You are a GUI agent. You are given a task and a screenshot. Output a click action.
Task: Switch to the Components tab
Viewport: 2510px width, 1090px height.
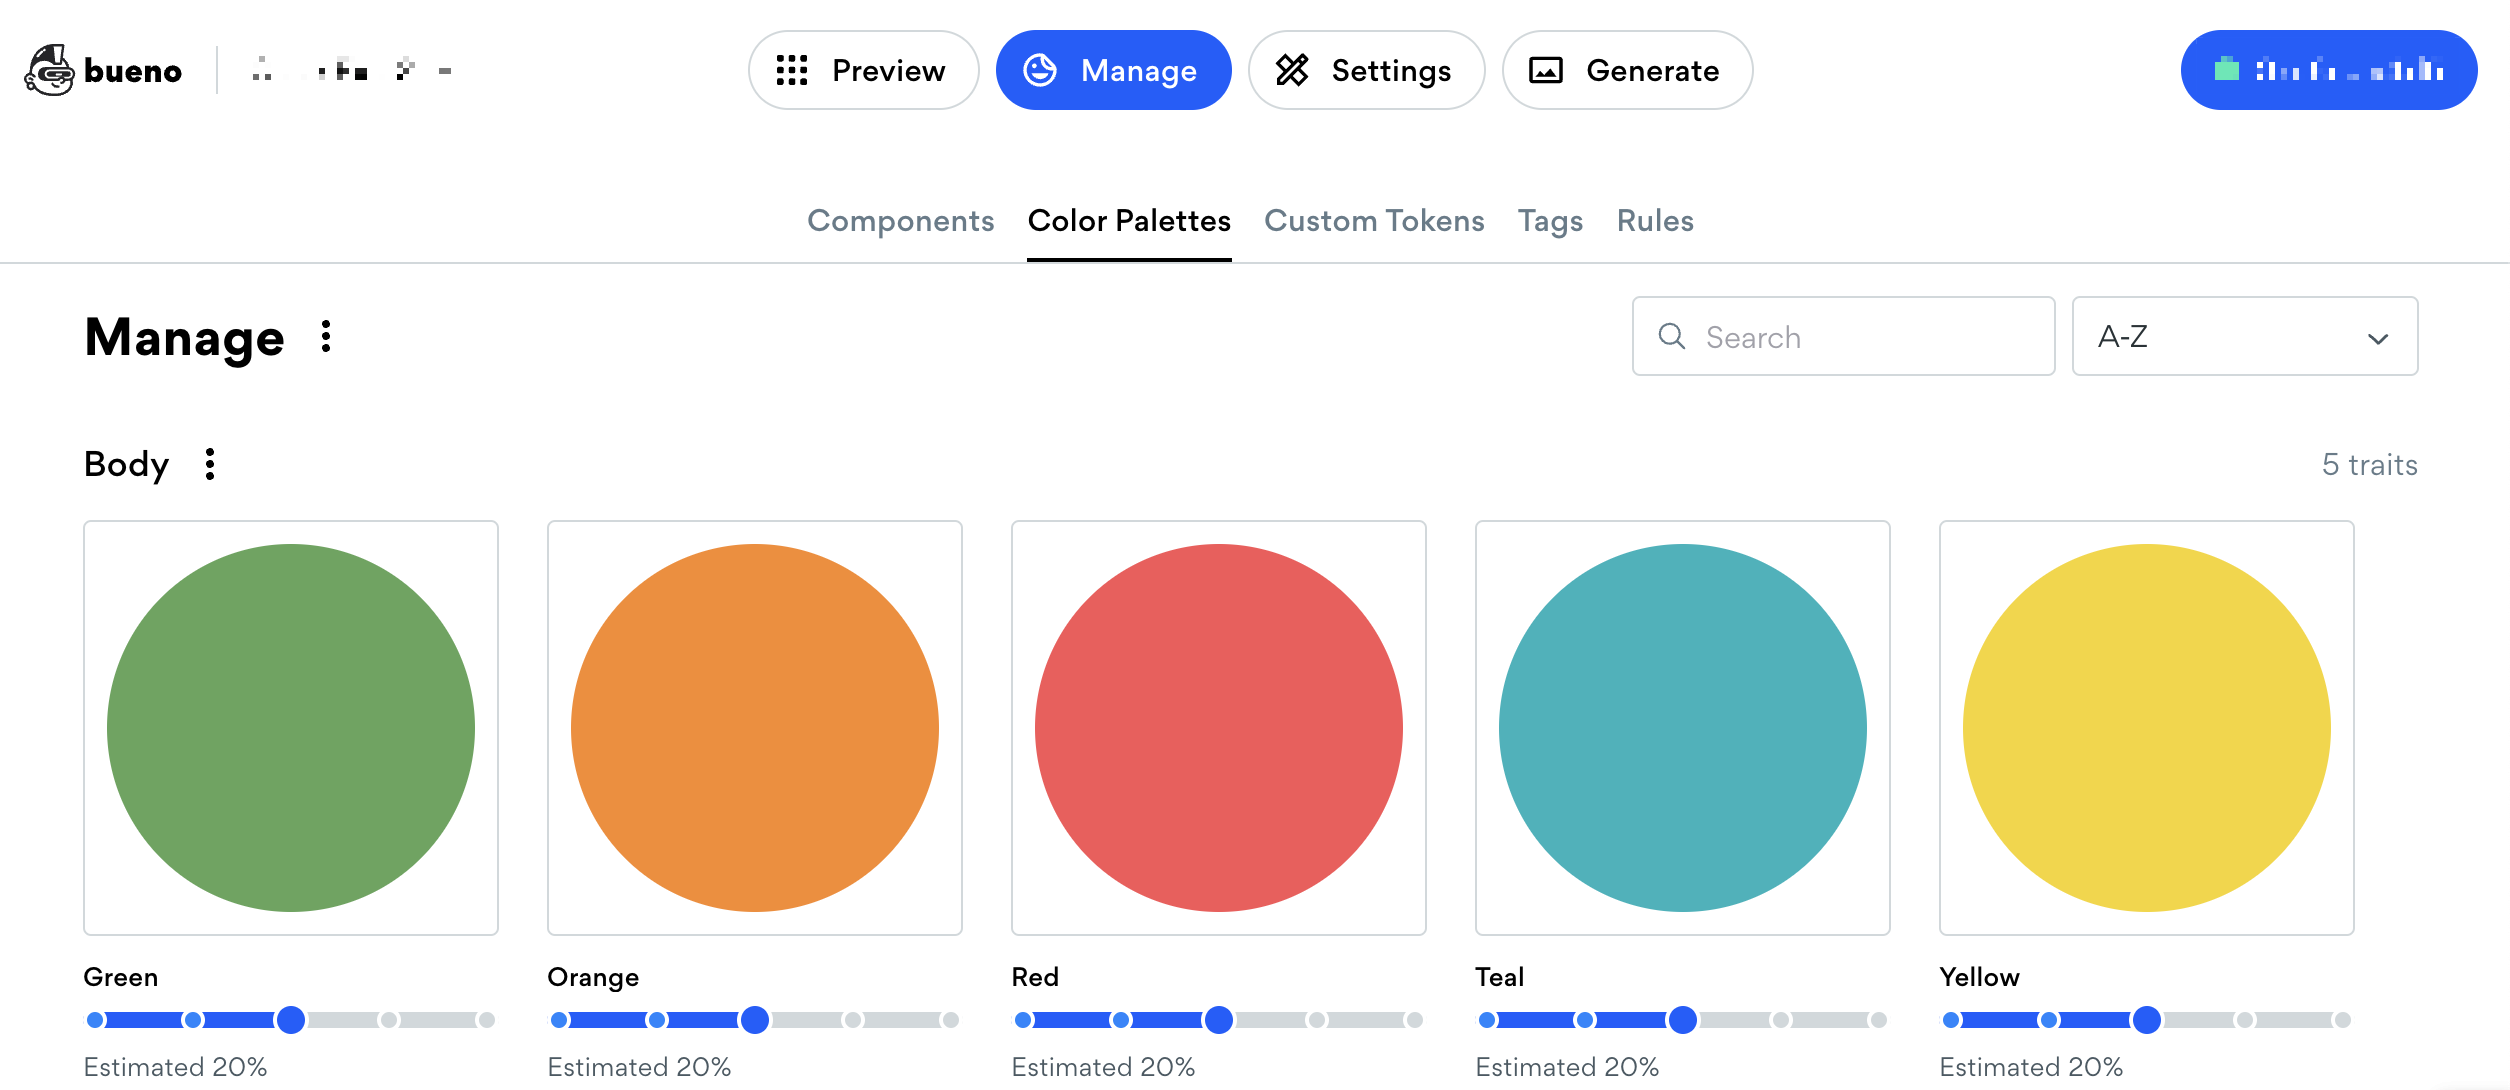coord(900,221)
